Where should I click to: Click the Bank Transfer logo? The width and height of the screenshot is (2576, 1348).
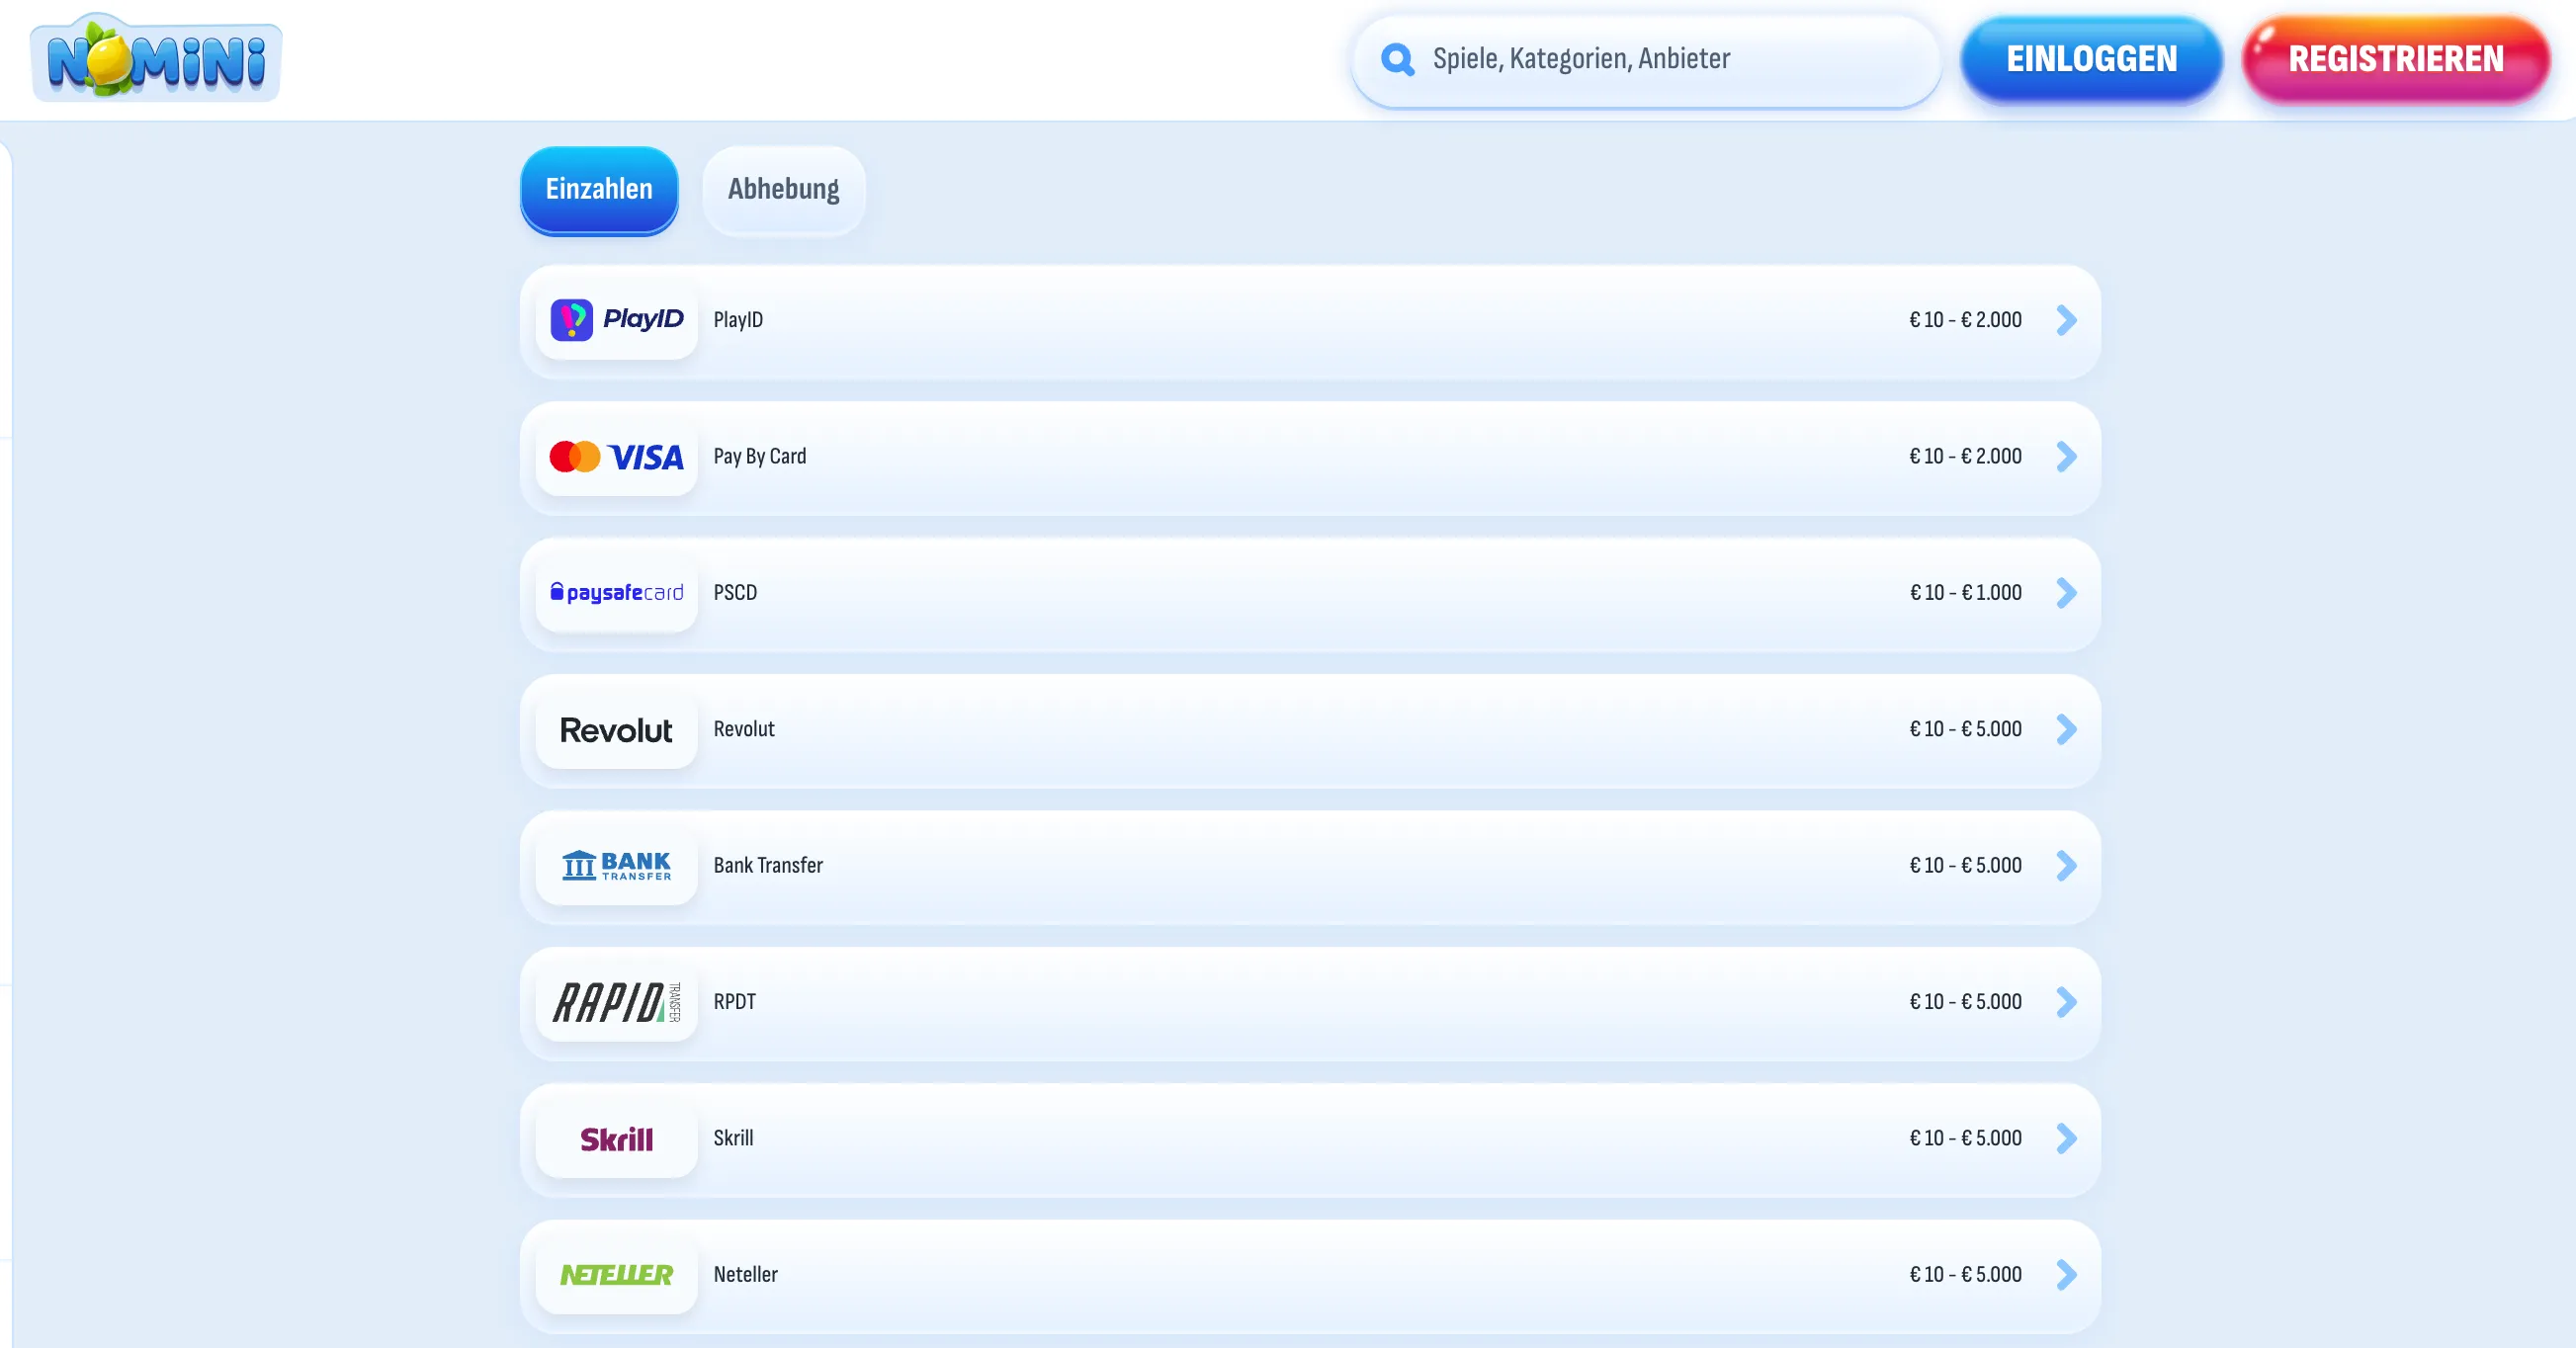pyautogui.click(x=617, y=866)
